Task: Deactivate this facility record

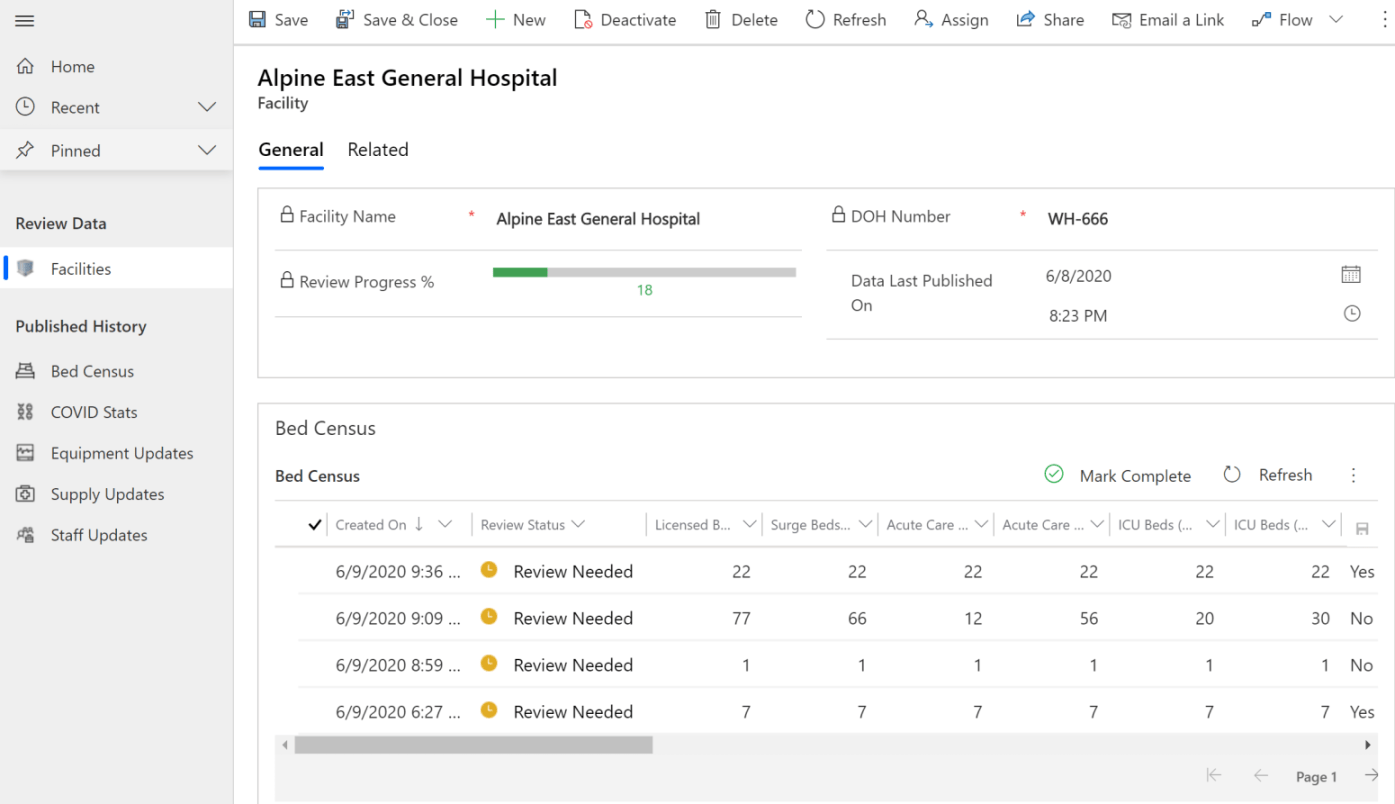Action: (625, 19)
